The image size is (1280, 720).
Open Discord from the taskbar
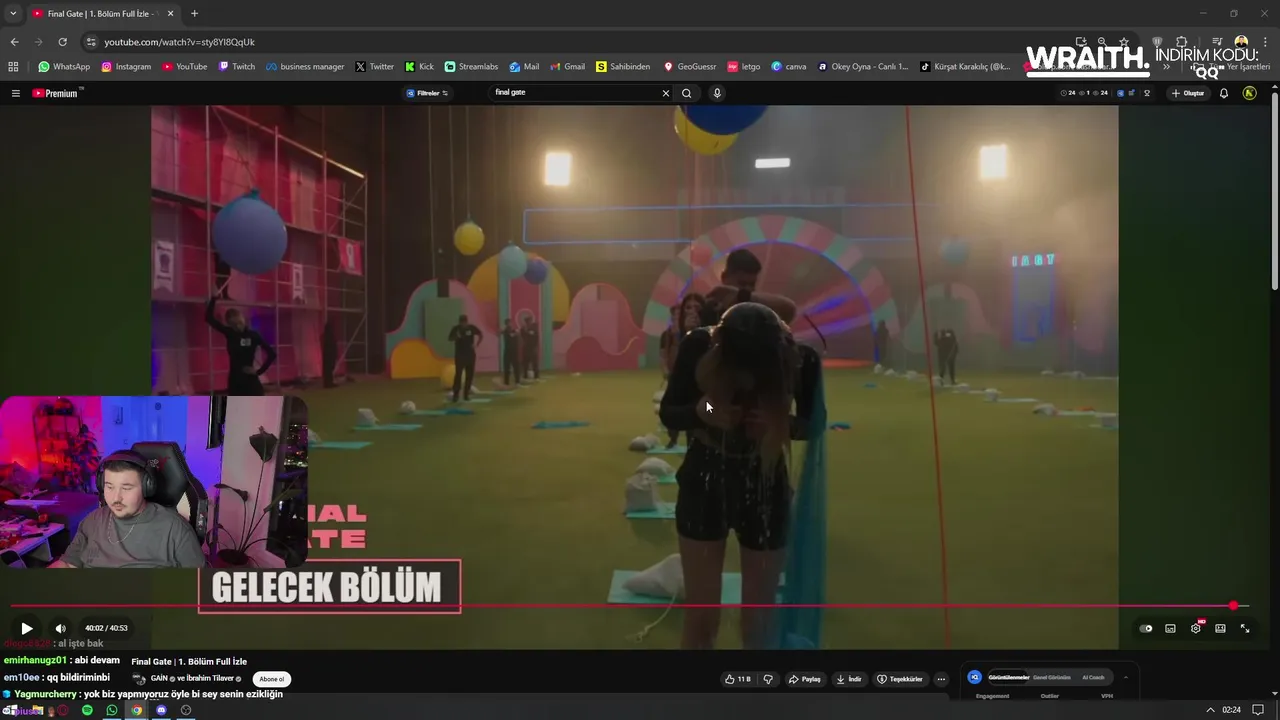pos(161,710)
